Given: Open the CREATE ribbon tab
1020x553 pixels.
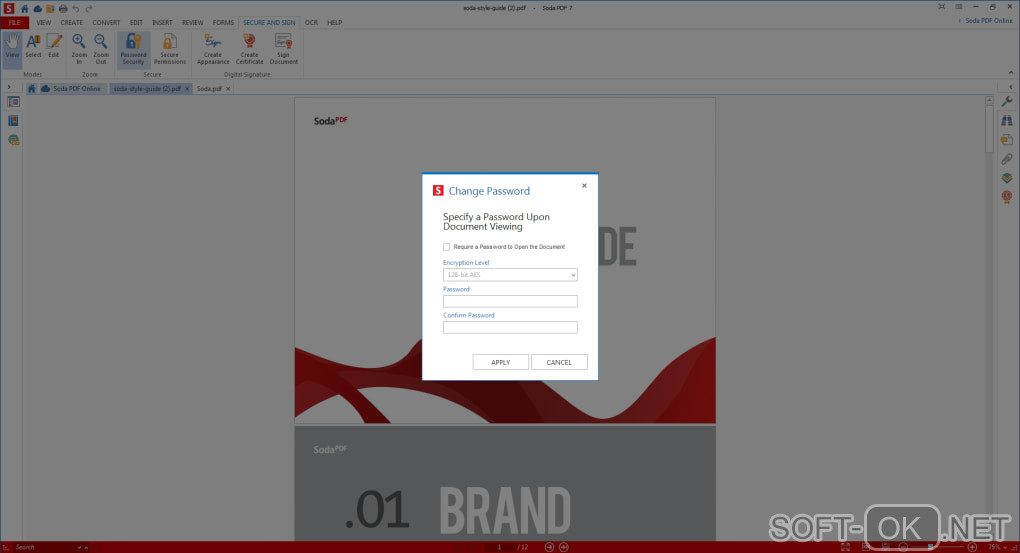Looking at the screenshot, I should pyautogui.click(x=72, y=23).
